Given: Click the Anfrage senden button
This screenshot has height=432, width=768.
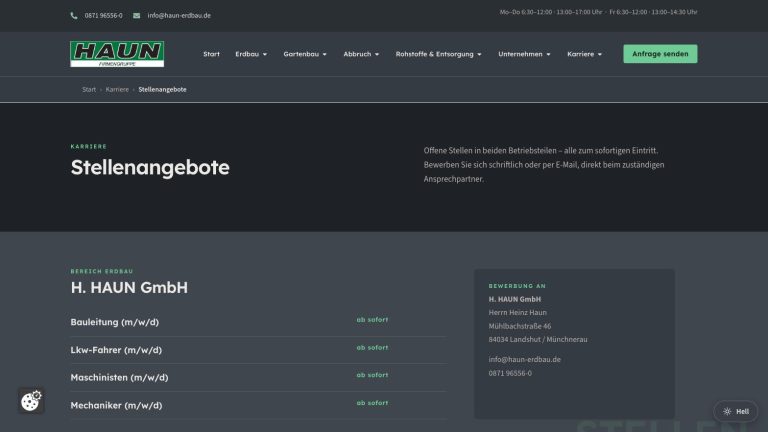Looking at the screenshot, I should [x=660, y=54].
